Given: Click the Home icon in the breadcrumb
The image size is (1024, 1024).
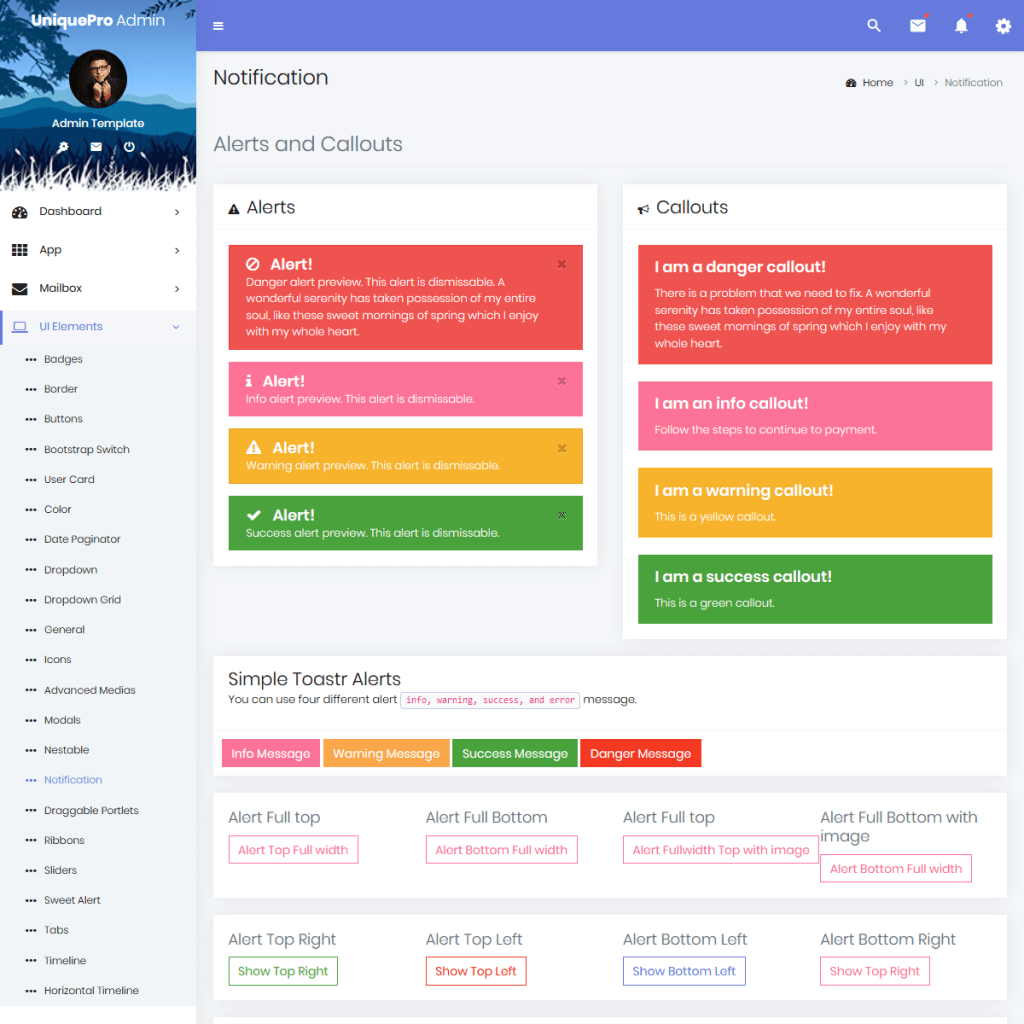Looking at the screenshot, I should [x=849, y=82].
